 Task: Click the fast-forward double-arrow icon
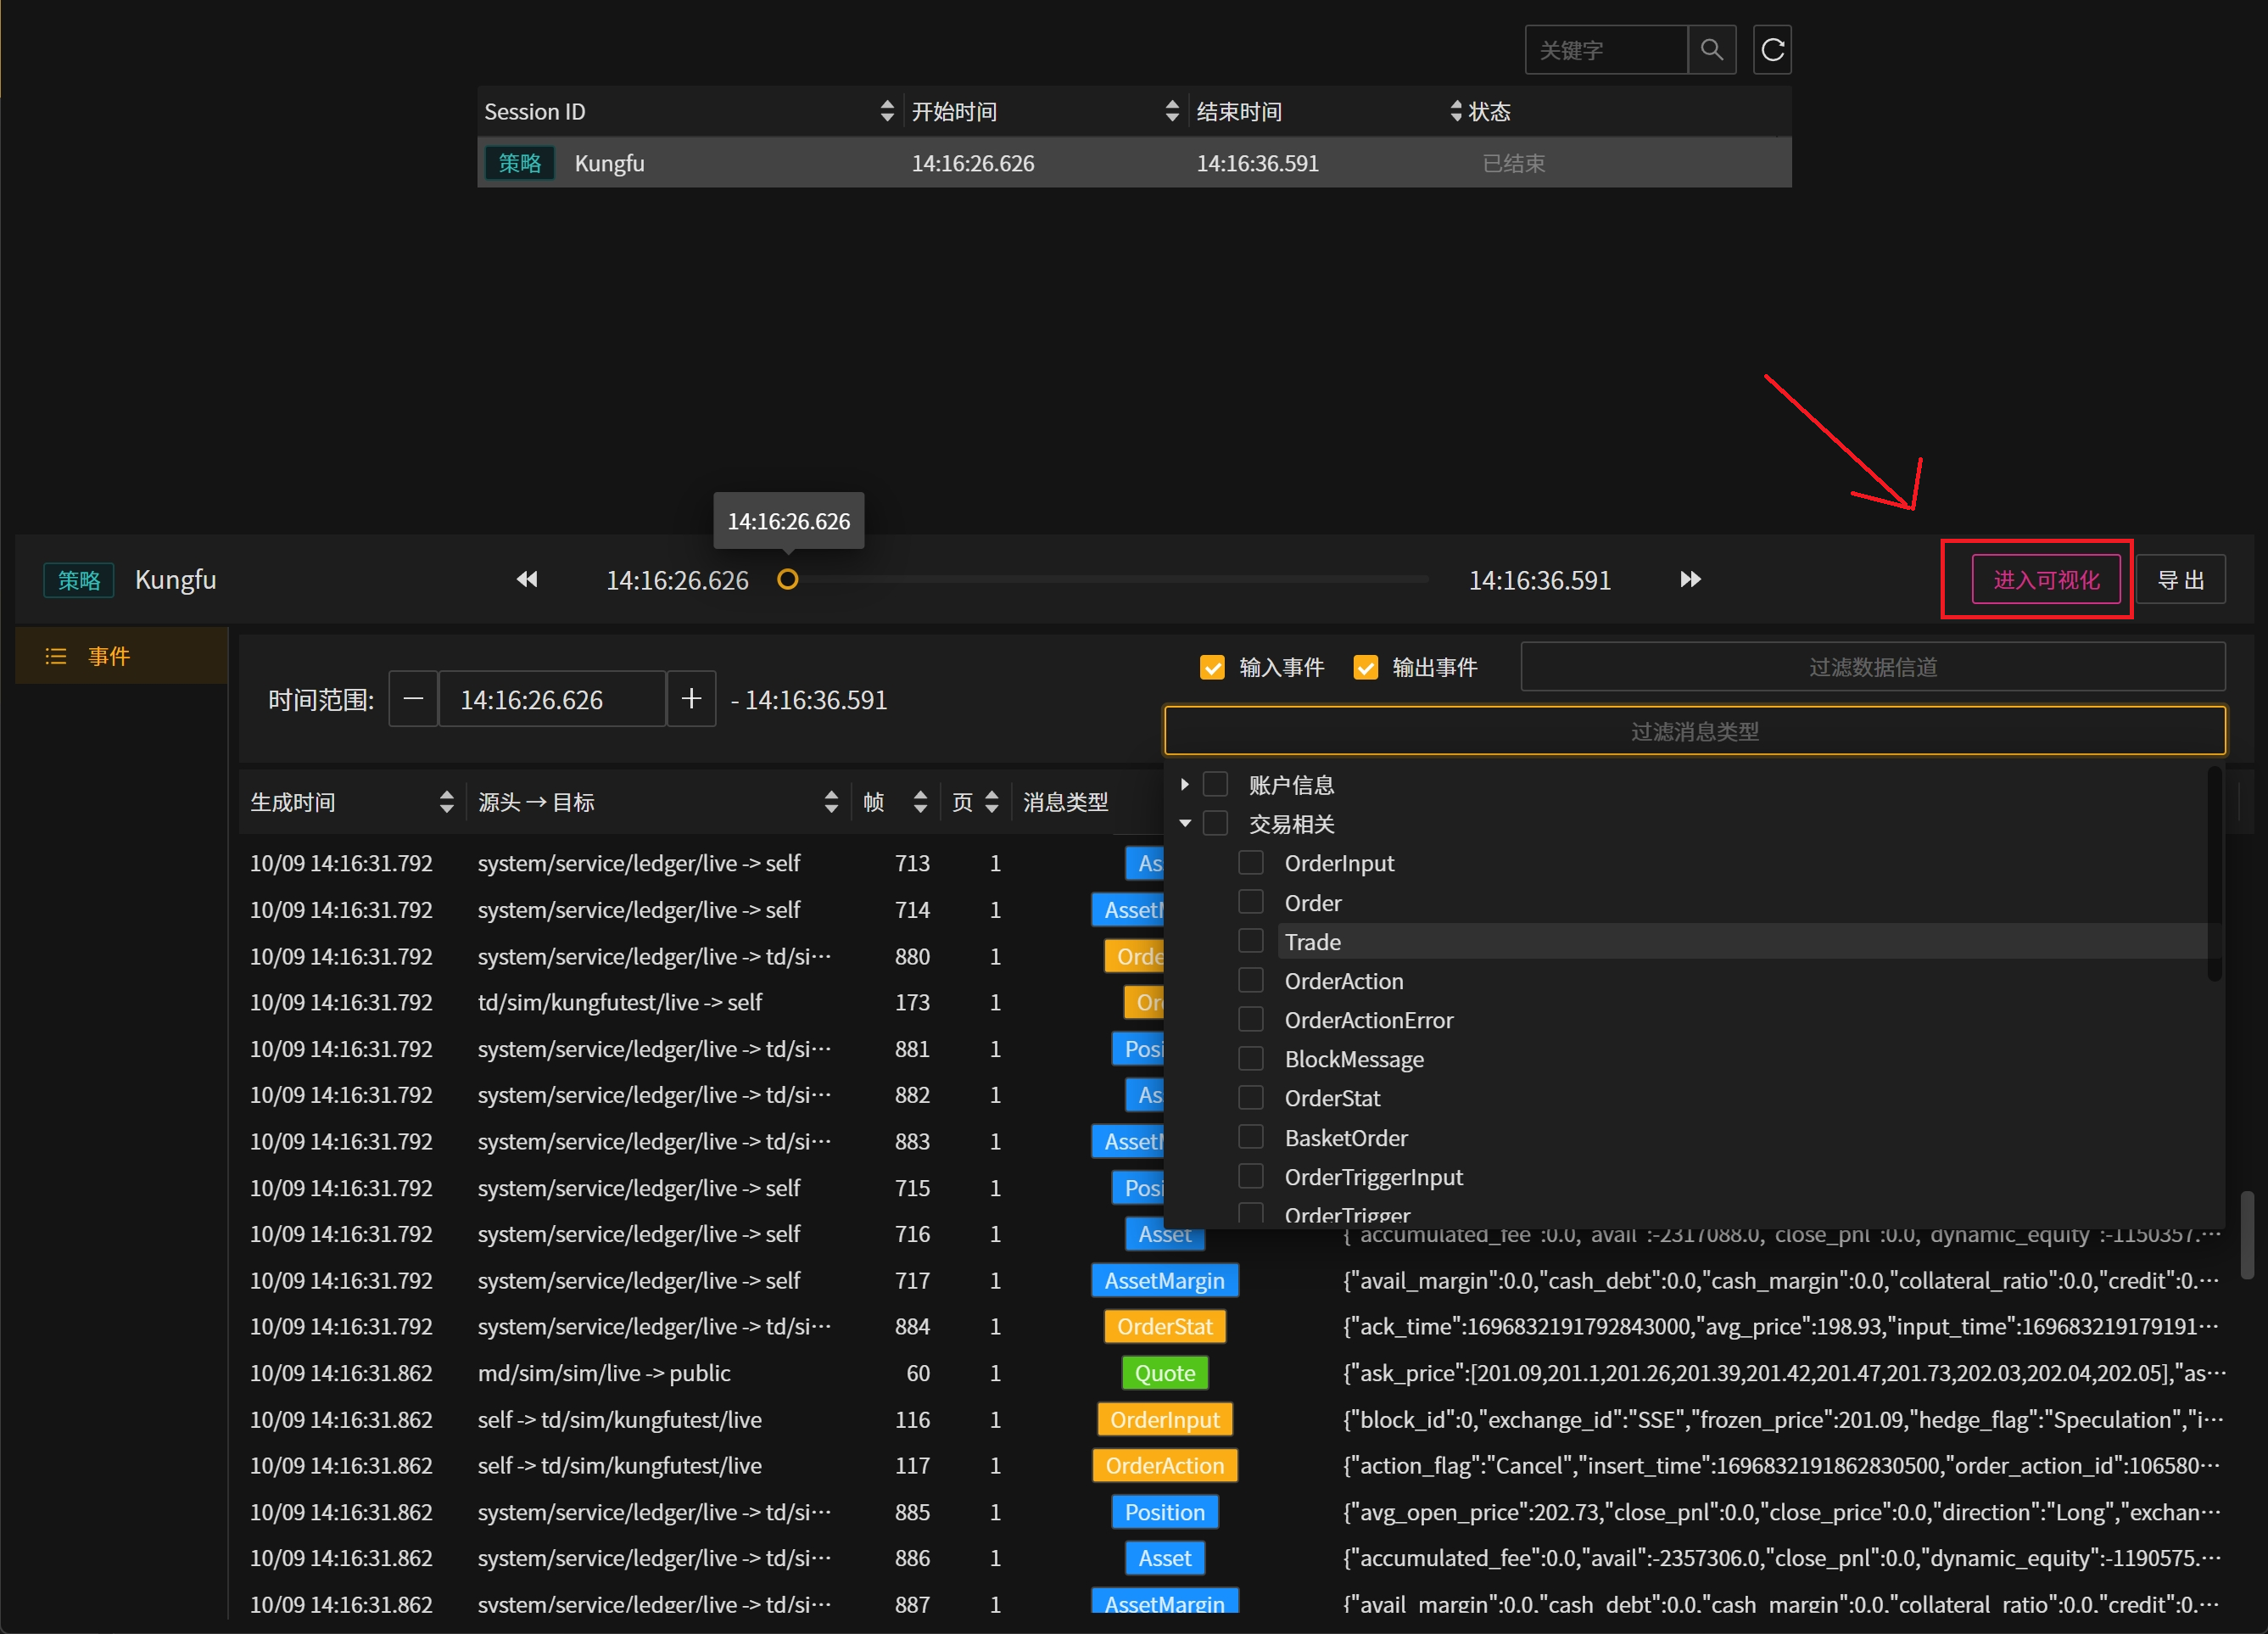1690,580
